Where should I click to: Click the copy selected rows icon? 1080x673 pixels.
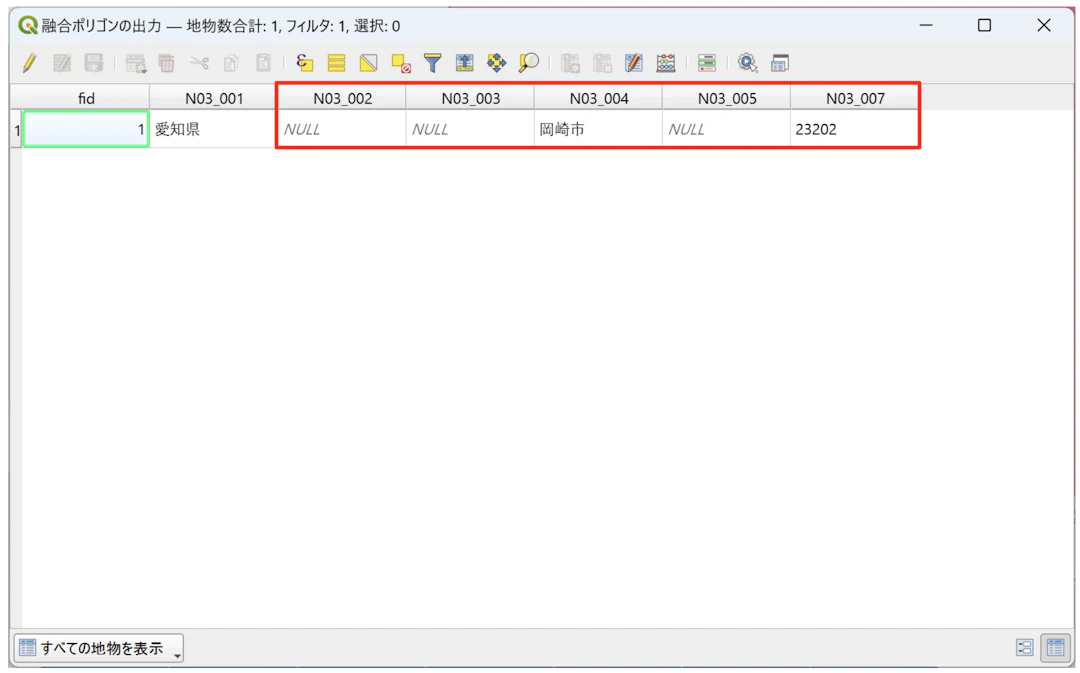[231, 63]
